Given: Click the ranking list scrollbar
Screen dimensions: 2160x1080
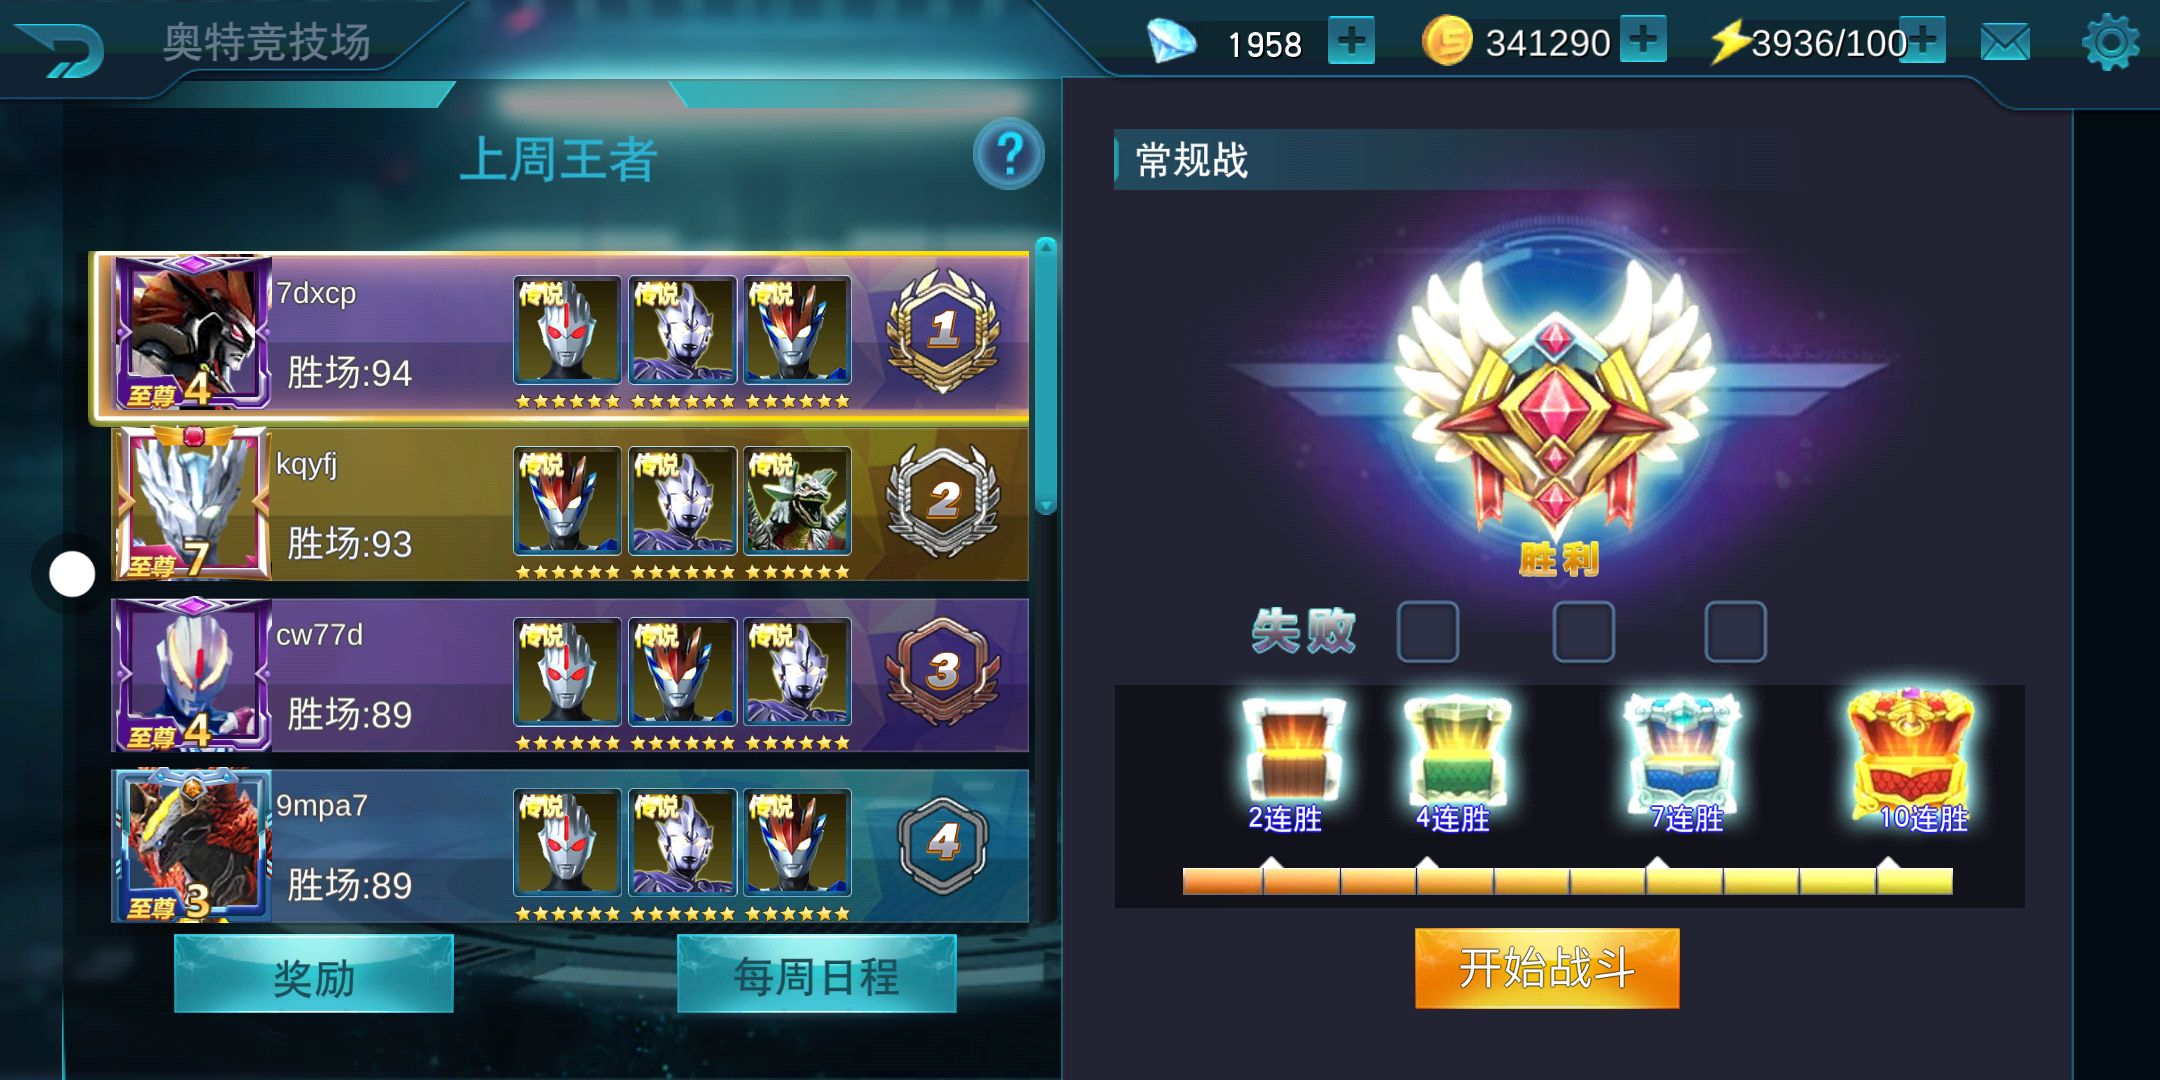Looking at the screenshot, I should 1046,376.
